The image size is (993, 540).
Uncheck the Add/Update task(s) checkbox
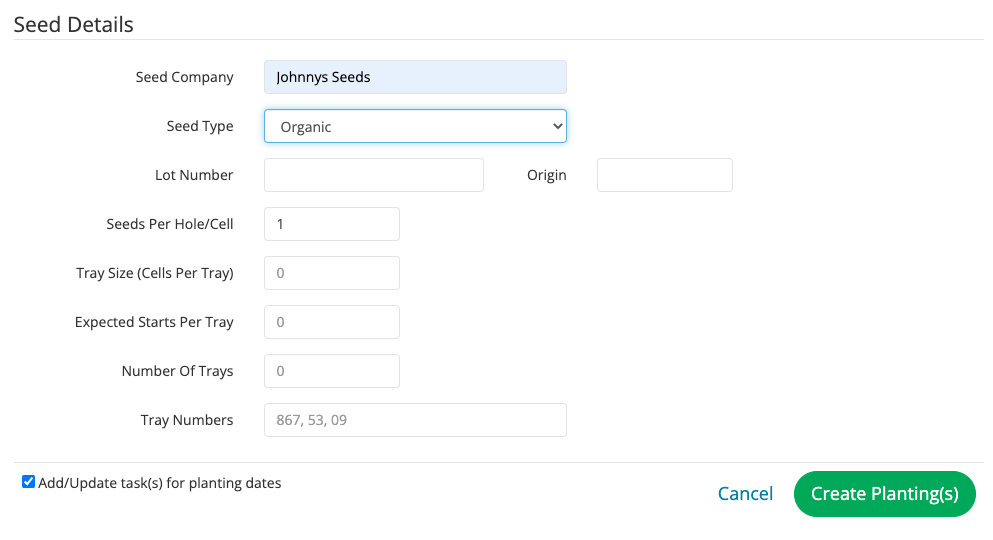point(28,482)
